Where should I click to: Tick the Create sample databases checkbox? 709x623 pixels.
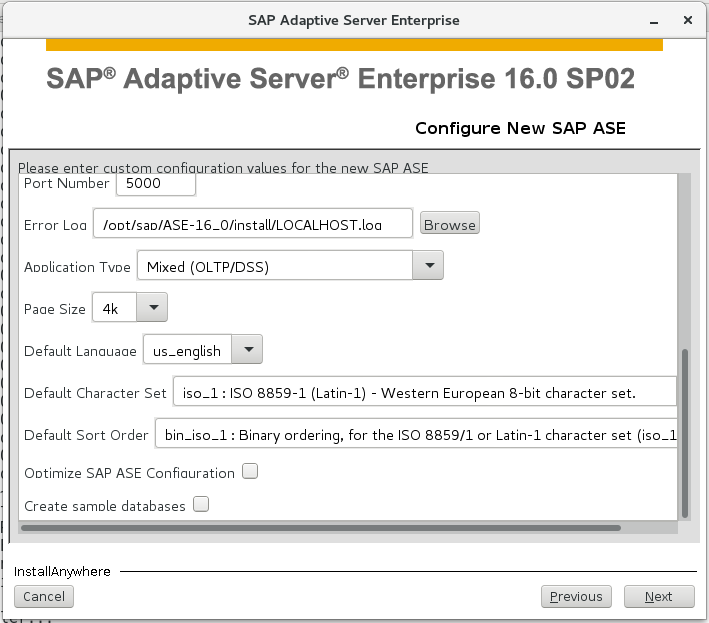[201, 504]
